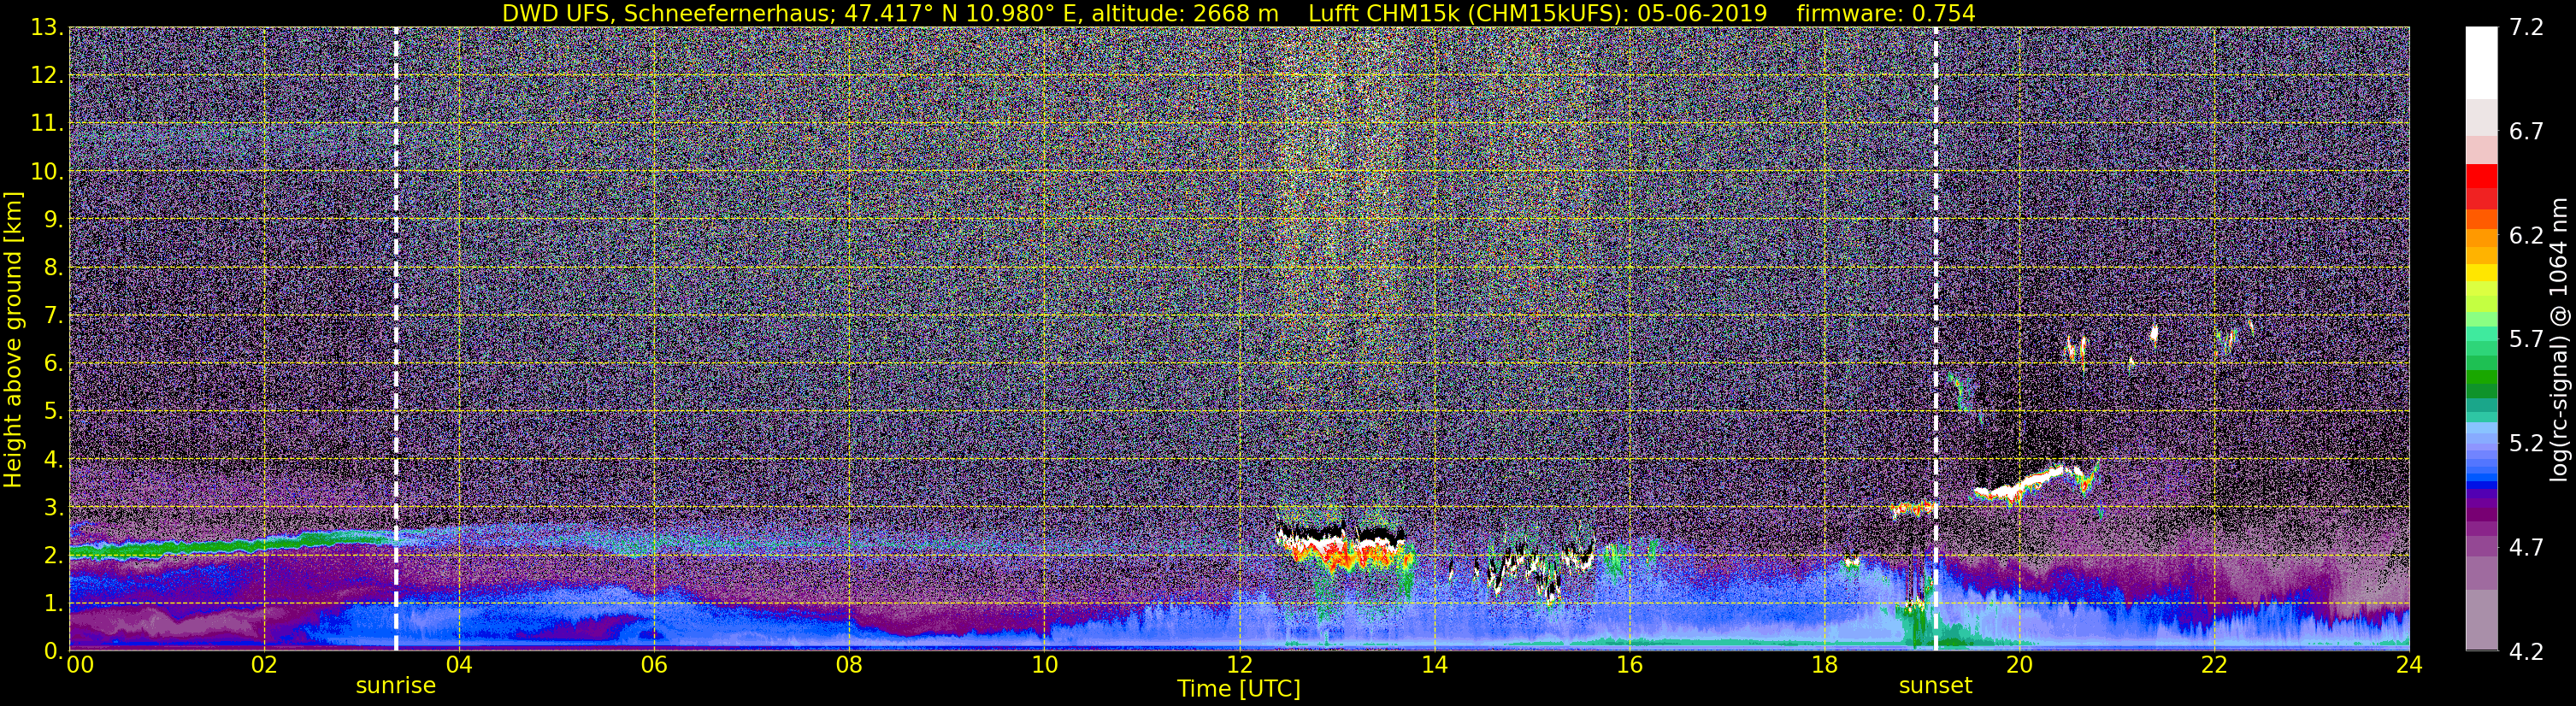Click the yellow segment of the colorbar
The height and width of the screenshot is (706, 2576).
(2481, 272)
